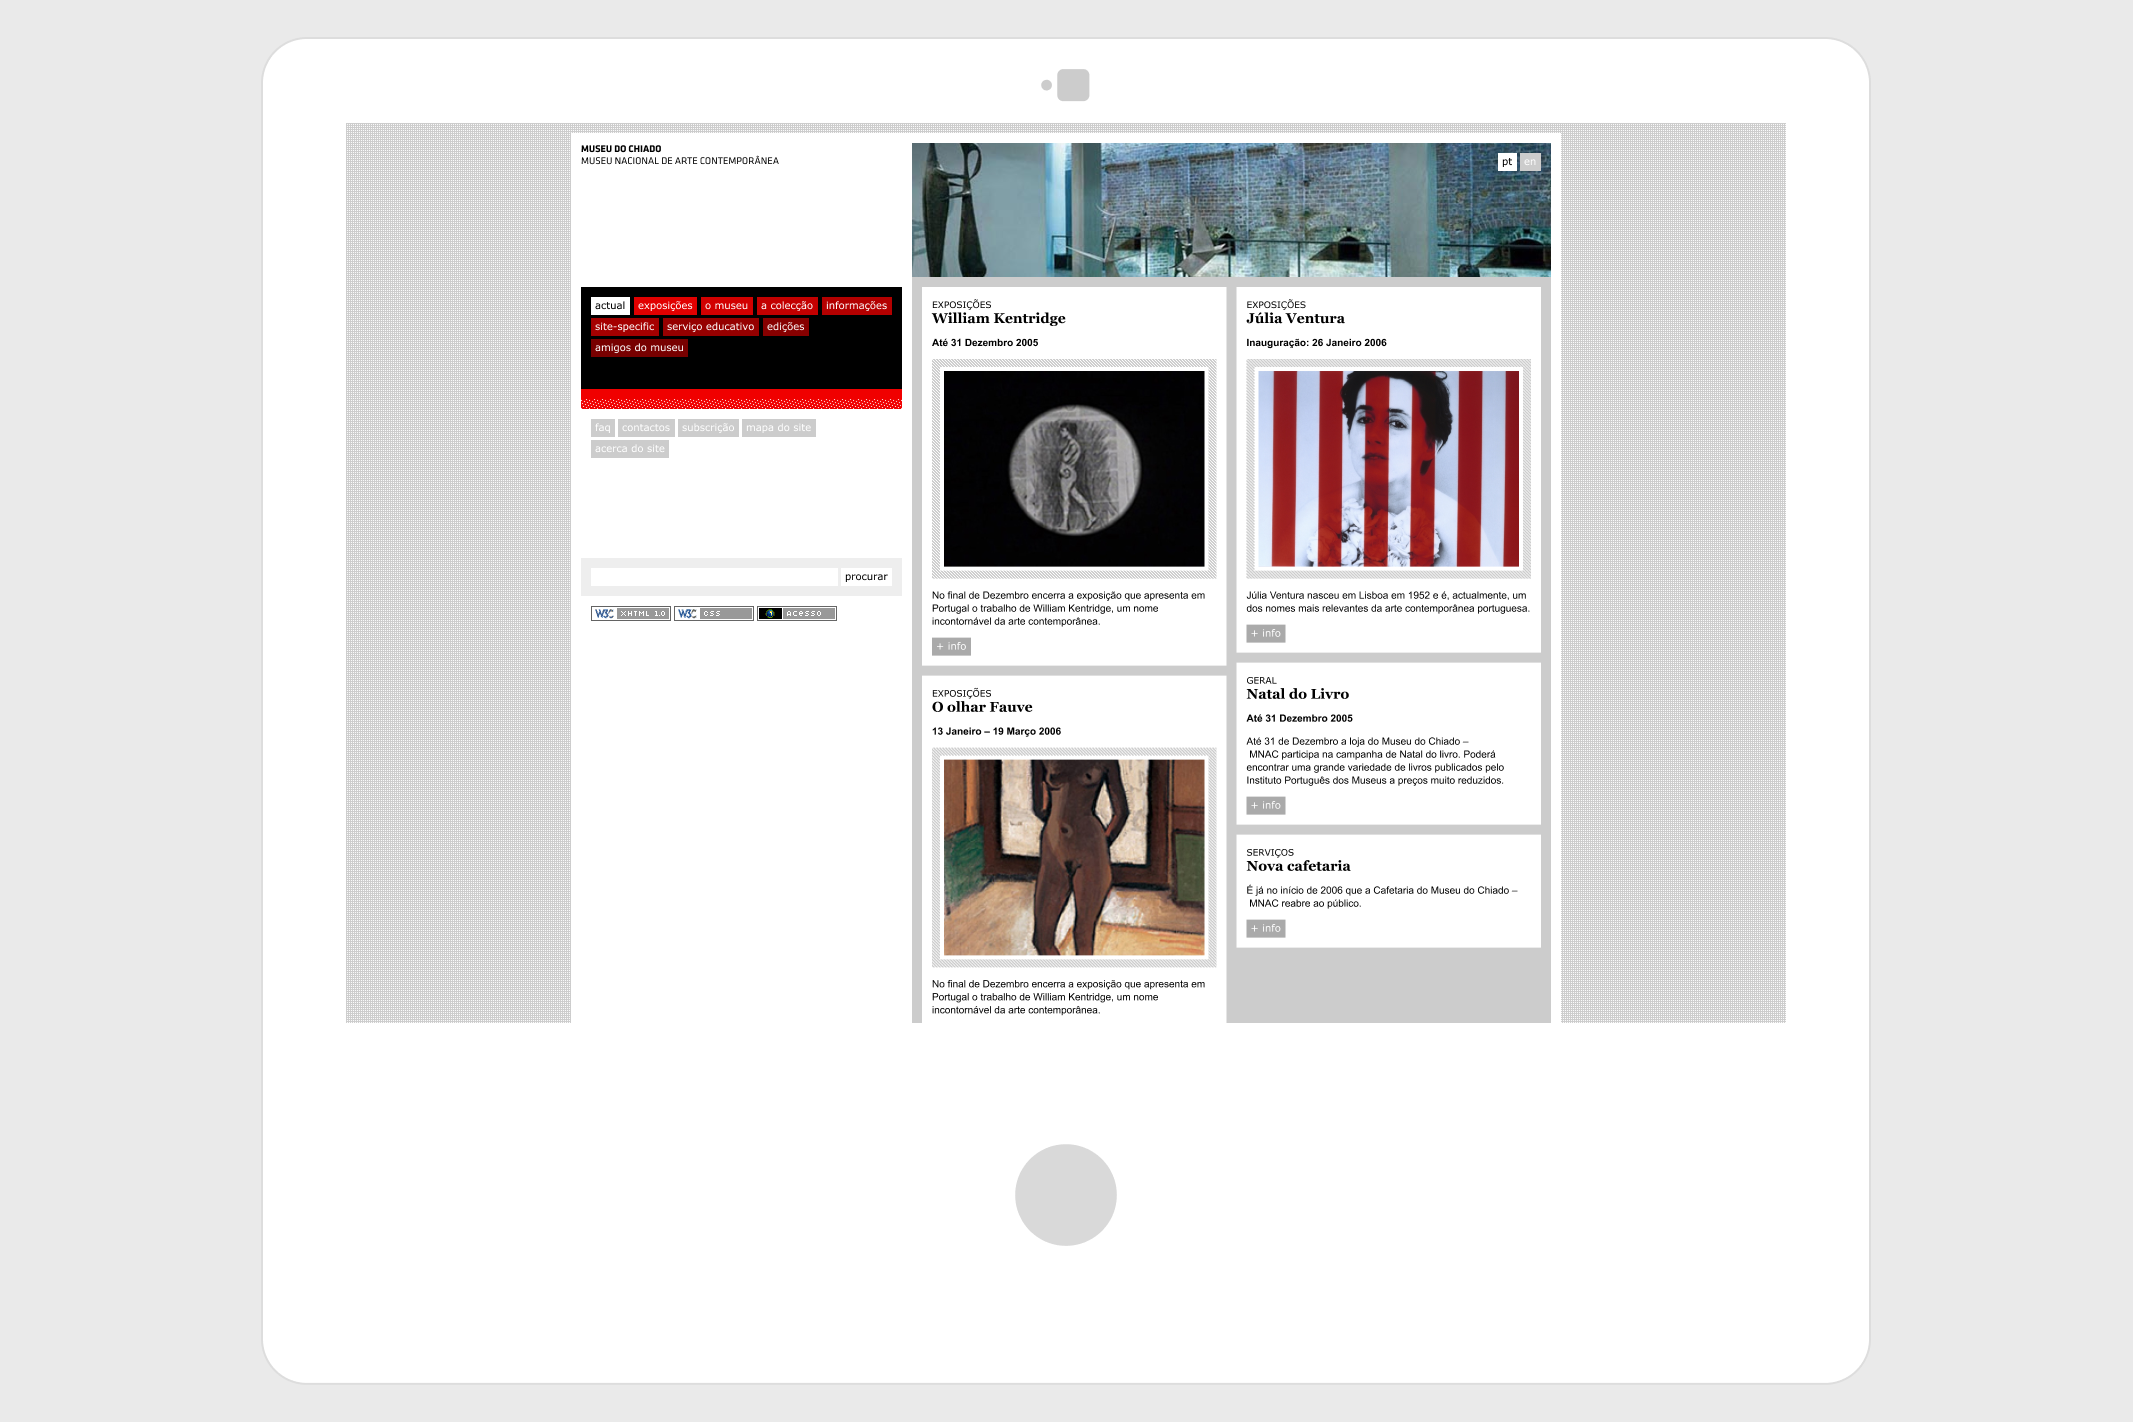The width and height of the screenshot is (2133, 1422).
Task: Click the W3C CSS validation badge
Action: pyautogui.click(x=713, y=613)
